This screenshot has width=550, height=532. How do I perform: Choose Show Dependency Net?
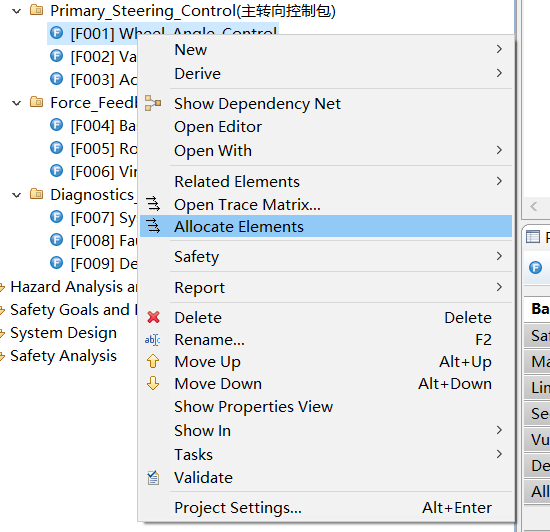326,103
